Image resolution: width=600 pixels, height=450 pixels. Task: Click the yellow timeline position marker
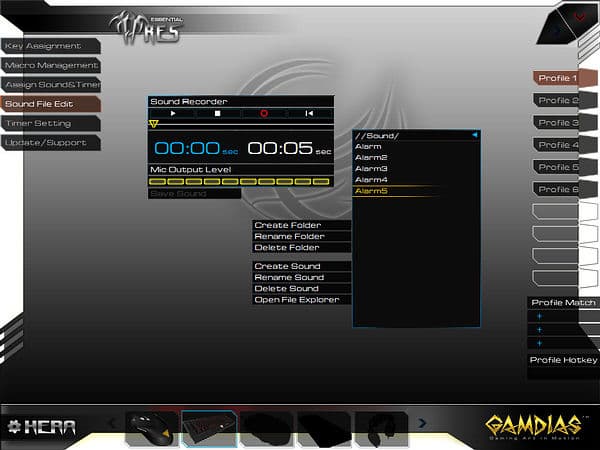153,124
